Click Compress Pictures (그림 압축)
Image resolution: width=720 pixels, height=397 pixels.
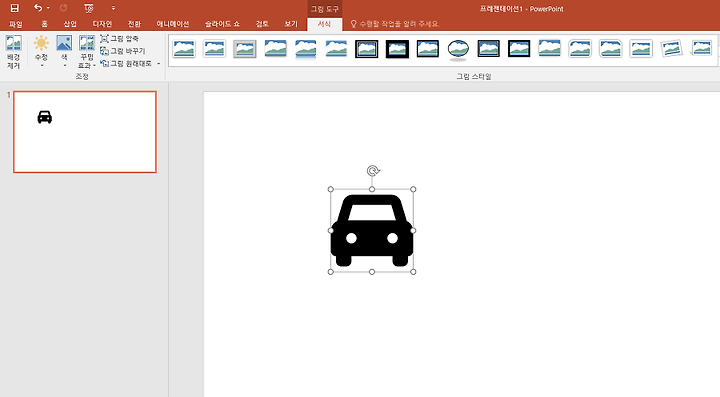pos(119,39)
